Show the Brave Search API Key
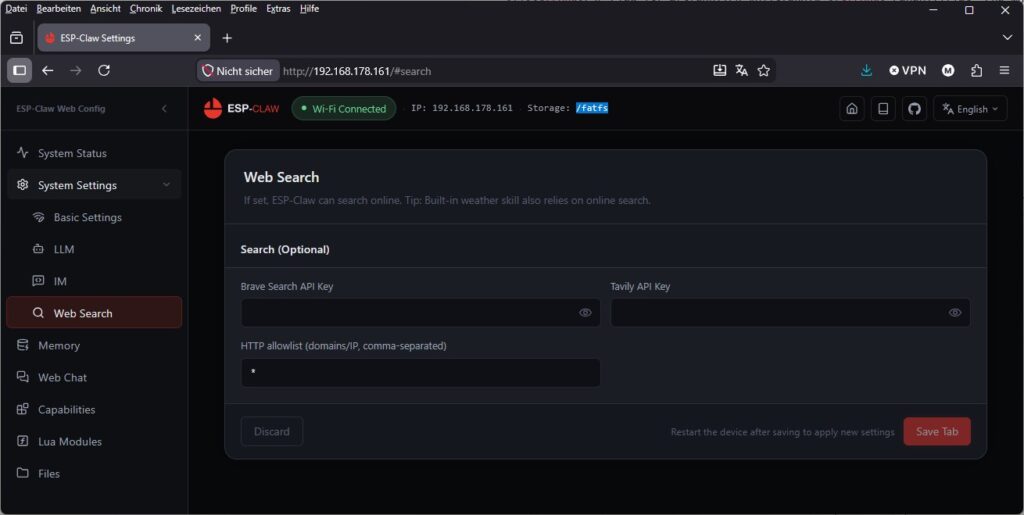This screenshot has width=1024, height=515. [585, 313]
